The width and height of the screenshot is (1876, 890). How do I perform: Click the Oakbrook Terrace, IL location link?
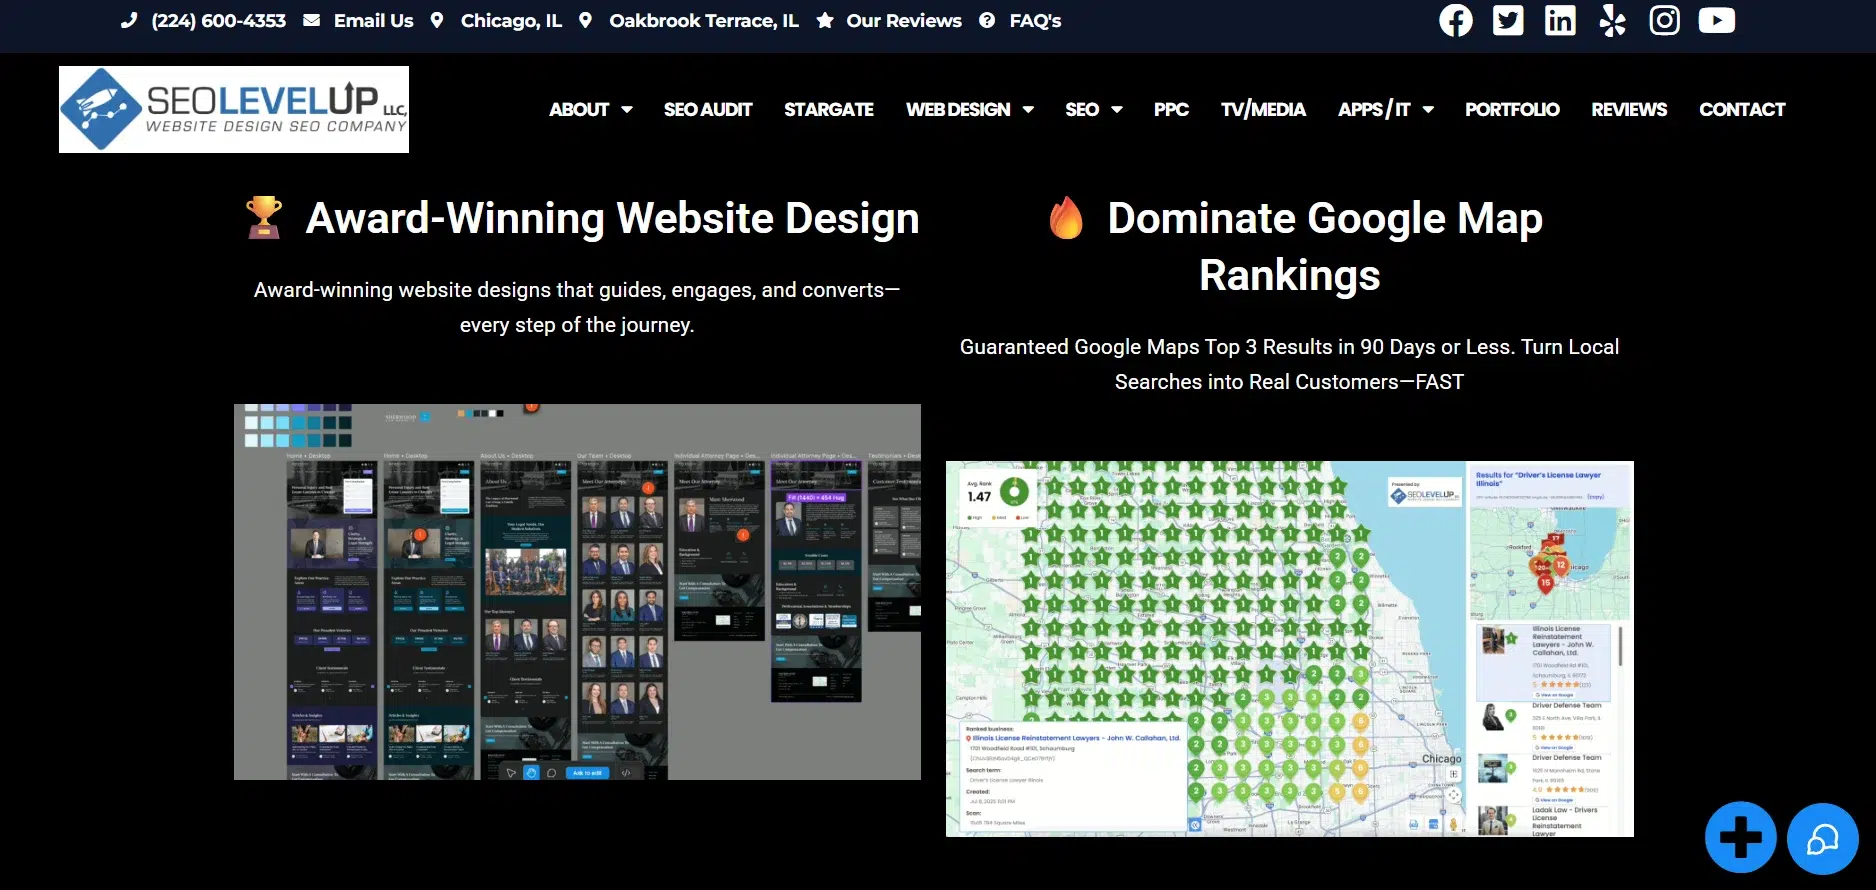704,20
